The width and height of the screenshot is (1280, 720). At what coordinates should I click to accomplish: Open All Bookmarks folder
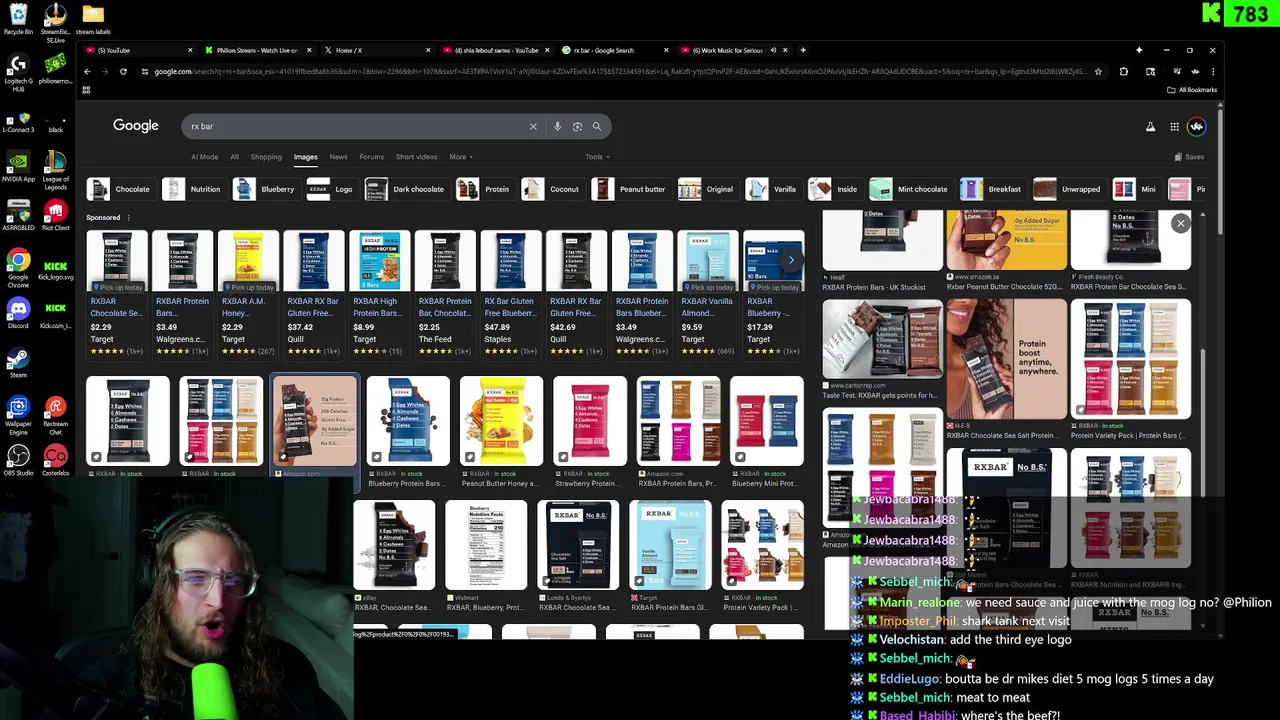click(1192, 90)
